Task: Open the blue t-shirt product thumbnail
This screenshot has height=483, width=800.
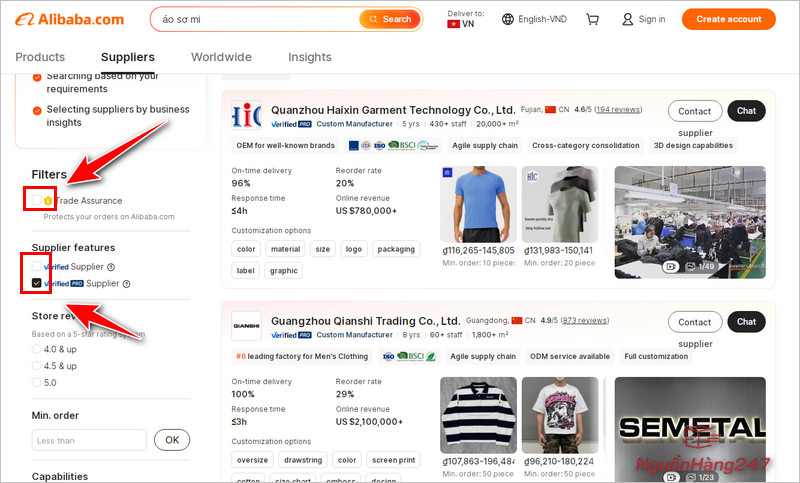Action: 478,204
